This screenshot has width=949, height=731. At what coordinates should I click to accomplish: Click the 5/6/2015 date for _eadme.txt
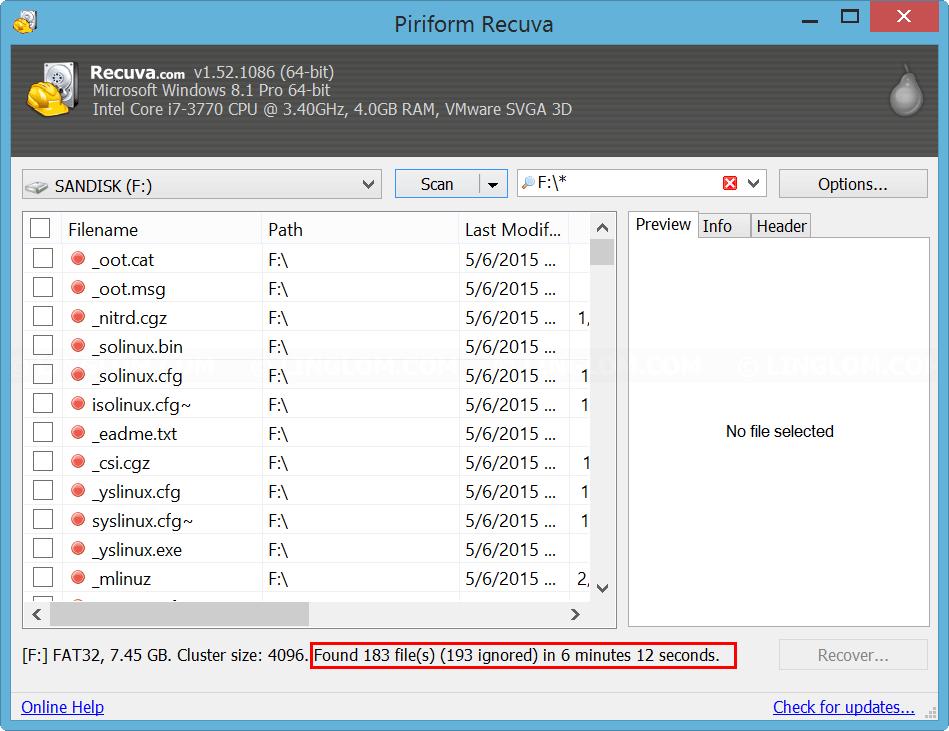tap(510, 434)
